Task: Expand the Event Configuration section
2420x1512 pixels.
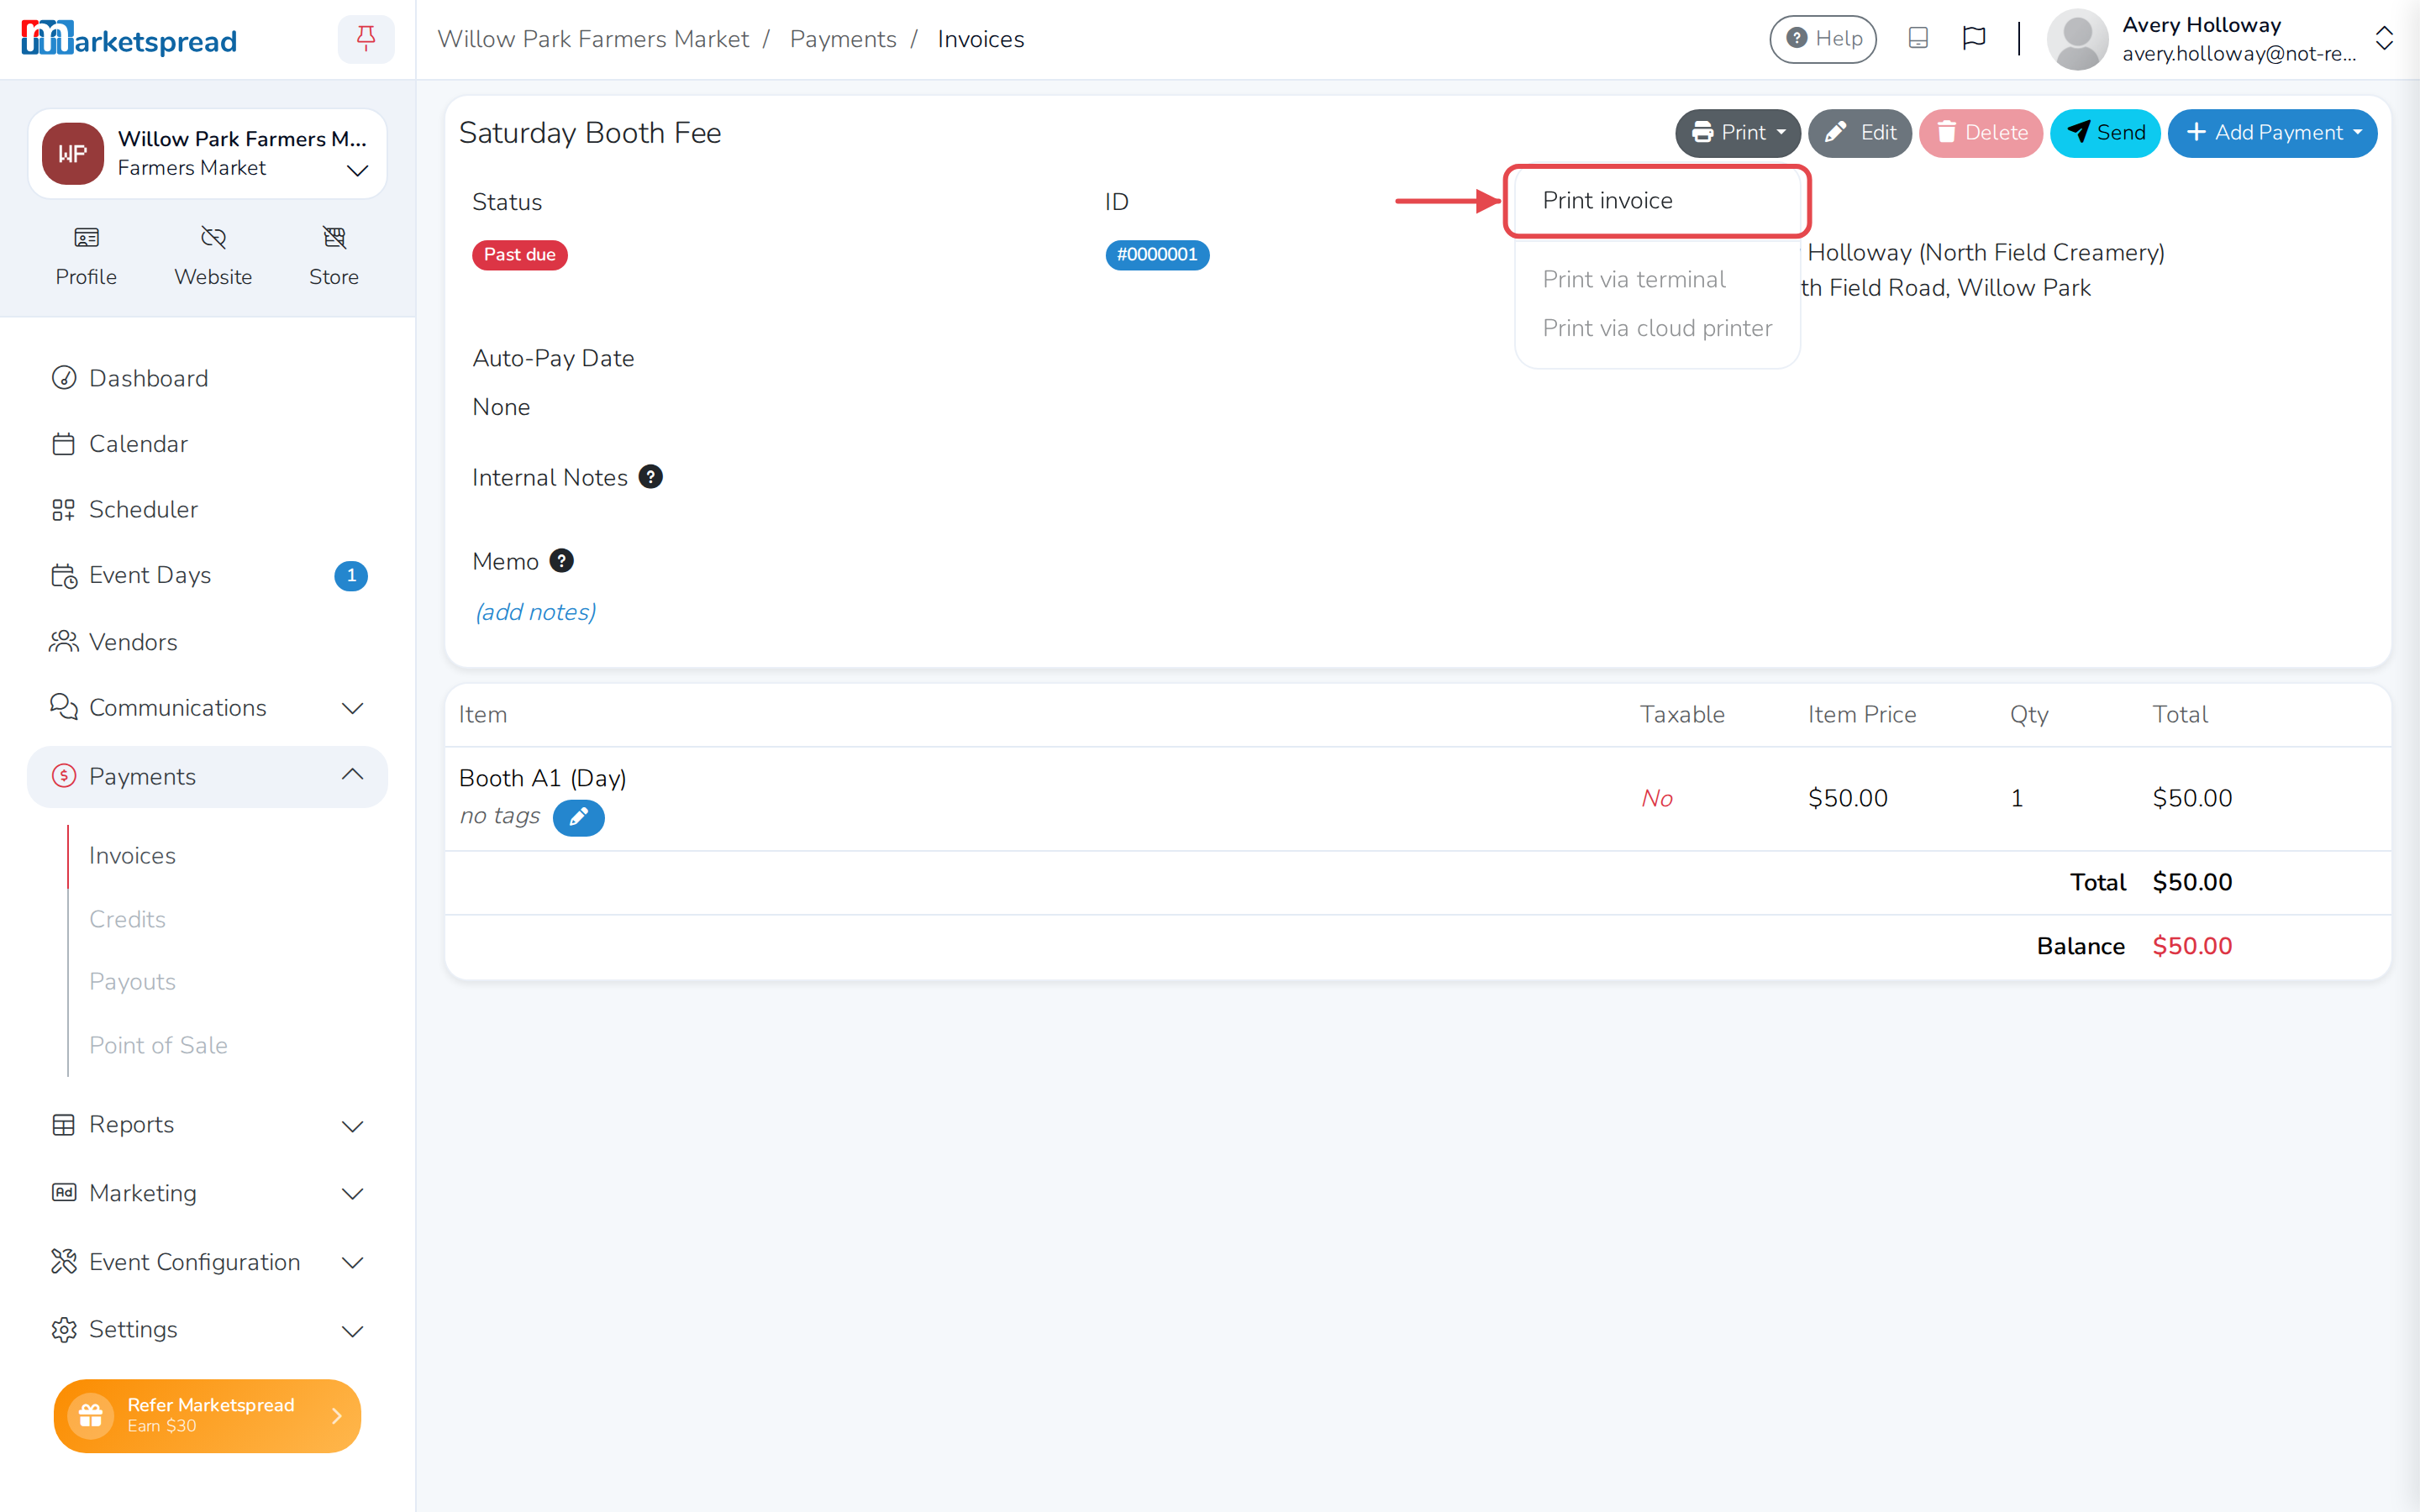Action: pos(207,1262)
